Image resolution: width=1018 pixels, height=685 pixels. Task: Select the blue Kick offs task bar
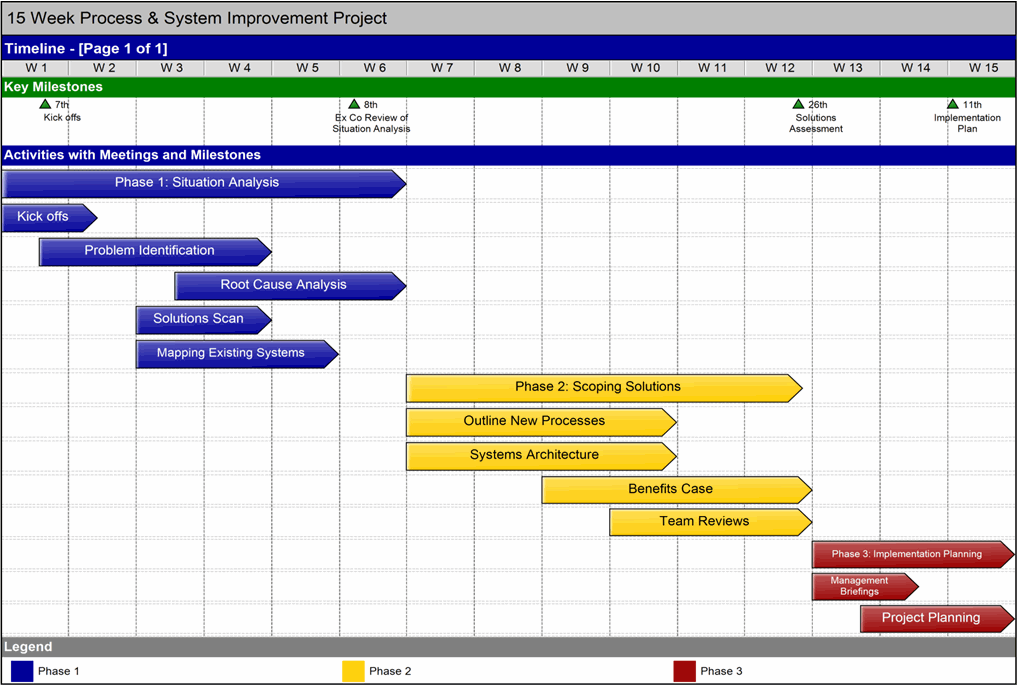coord(50,218)
